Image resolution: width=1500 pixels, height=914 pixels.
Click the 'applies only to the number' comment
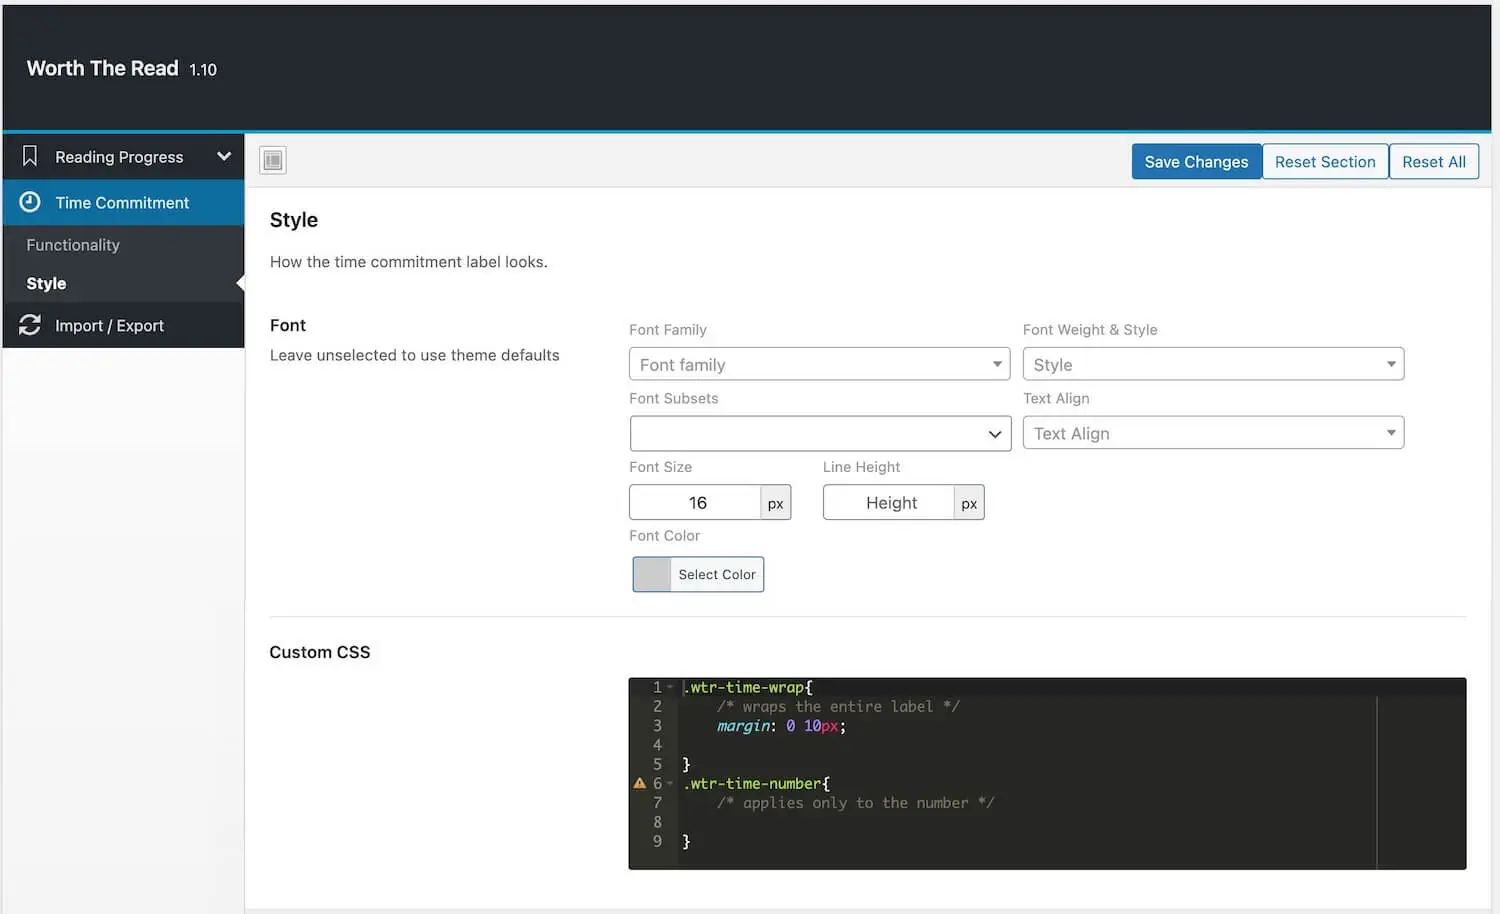click(855, 802)
